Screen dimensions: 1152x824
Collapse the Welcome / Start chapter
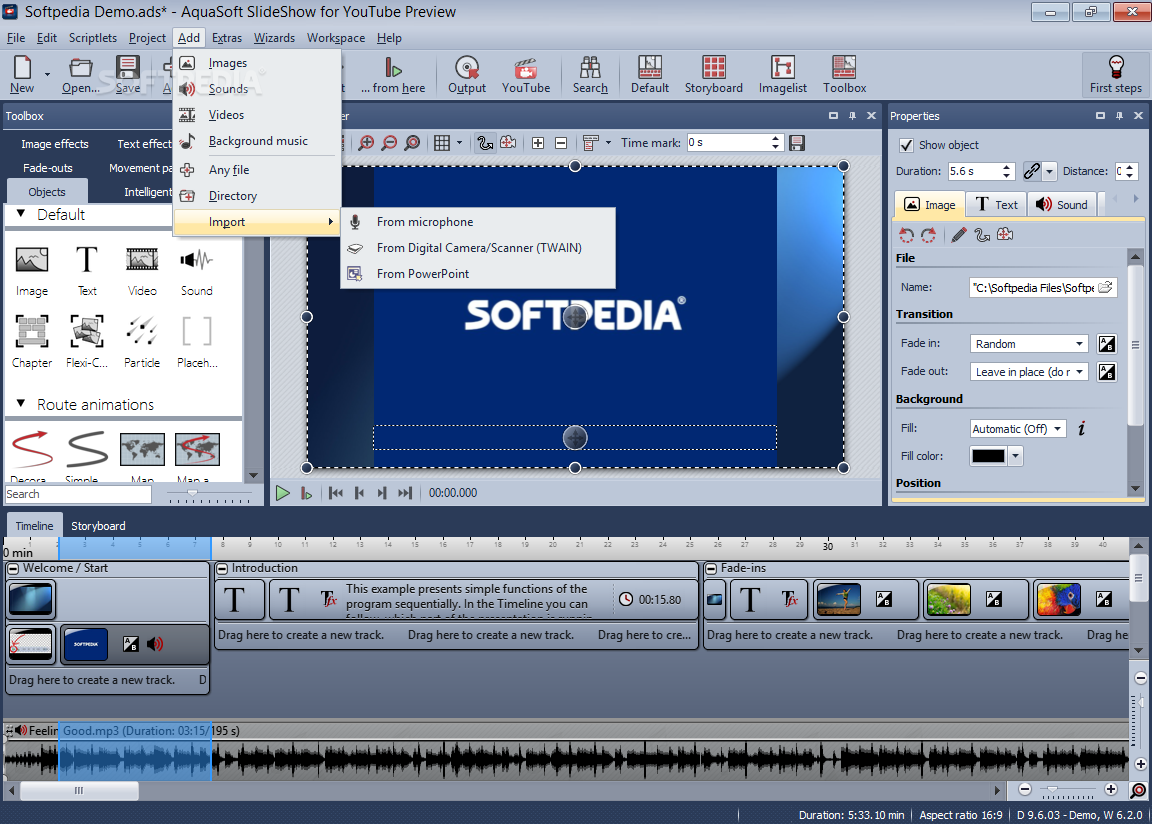(13, 568)
